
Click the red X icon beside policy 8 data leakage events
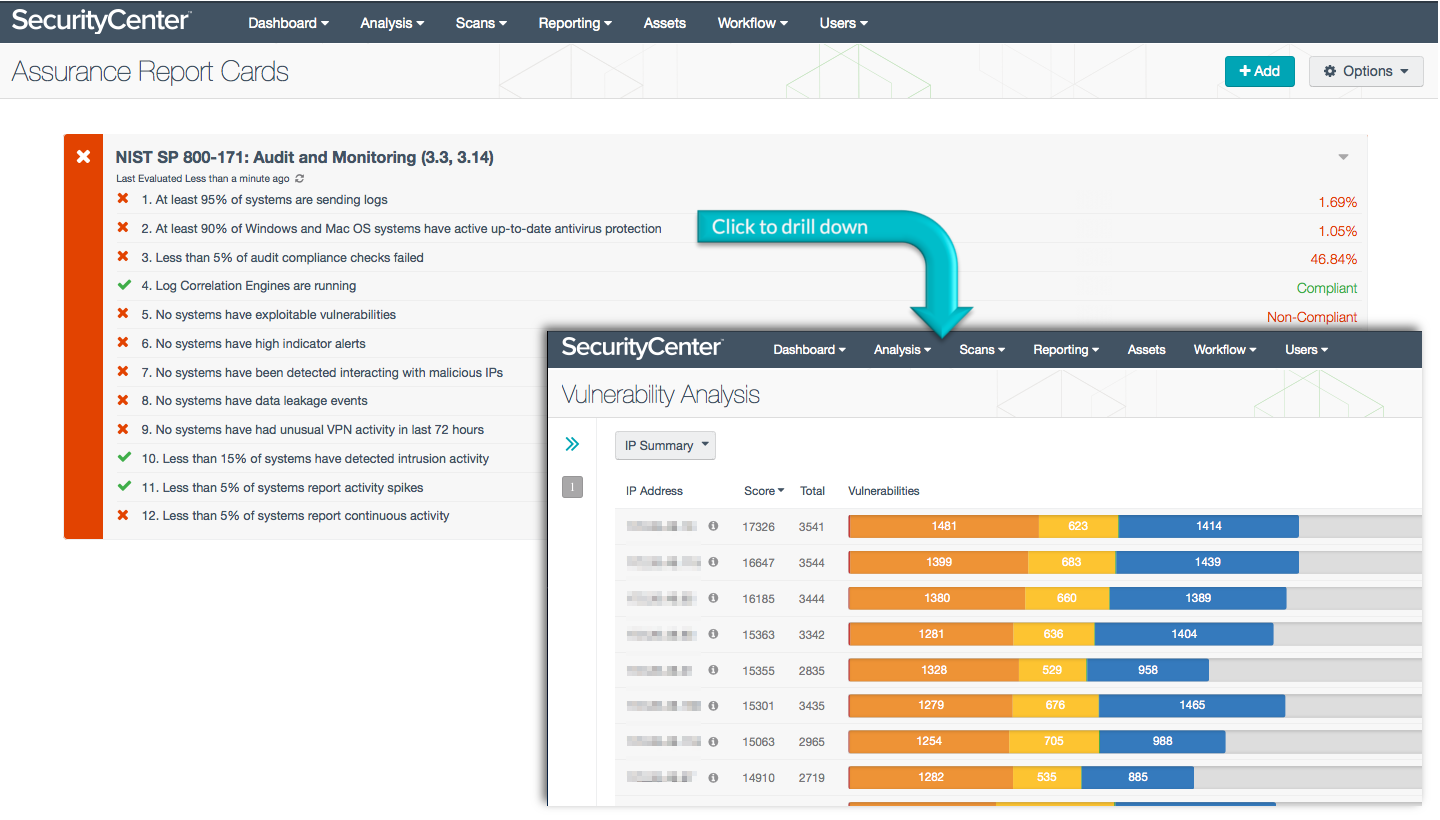(123, 400)
